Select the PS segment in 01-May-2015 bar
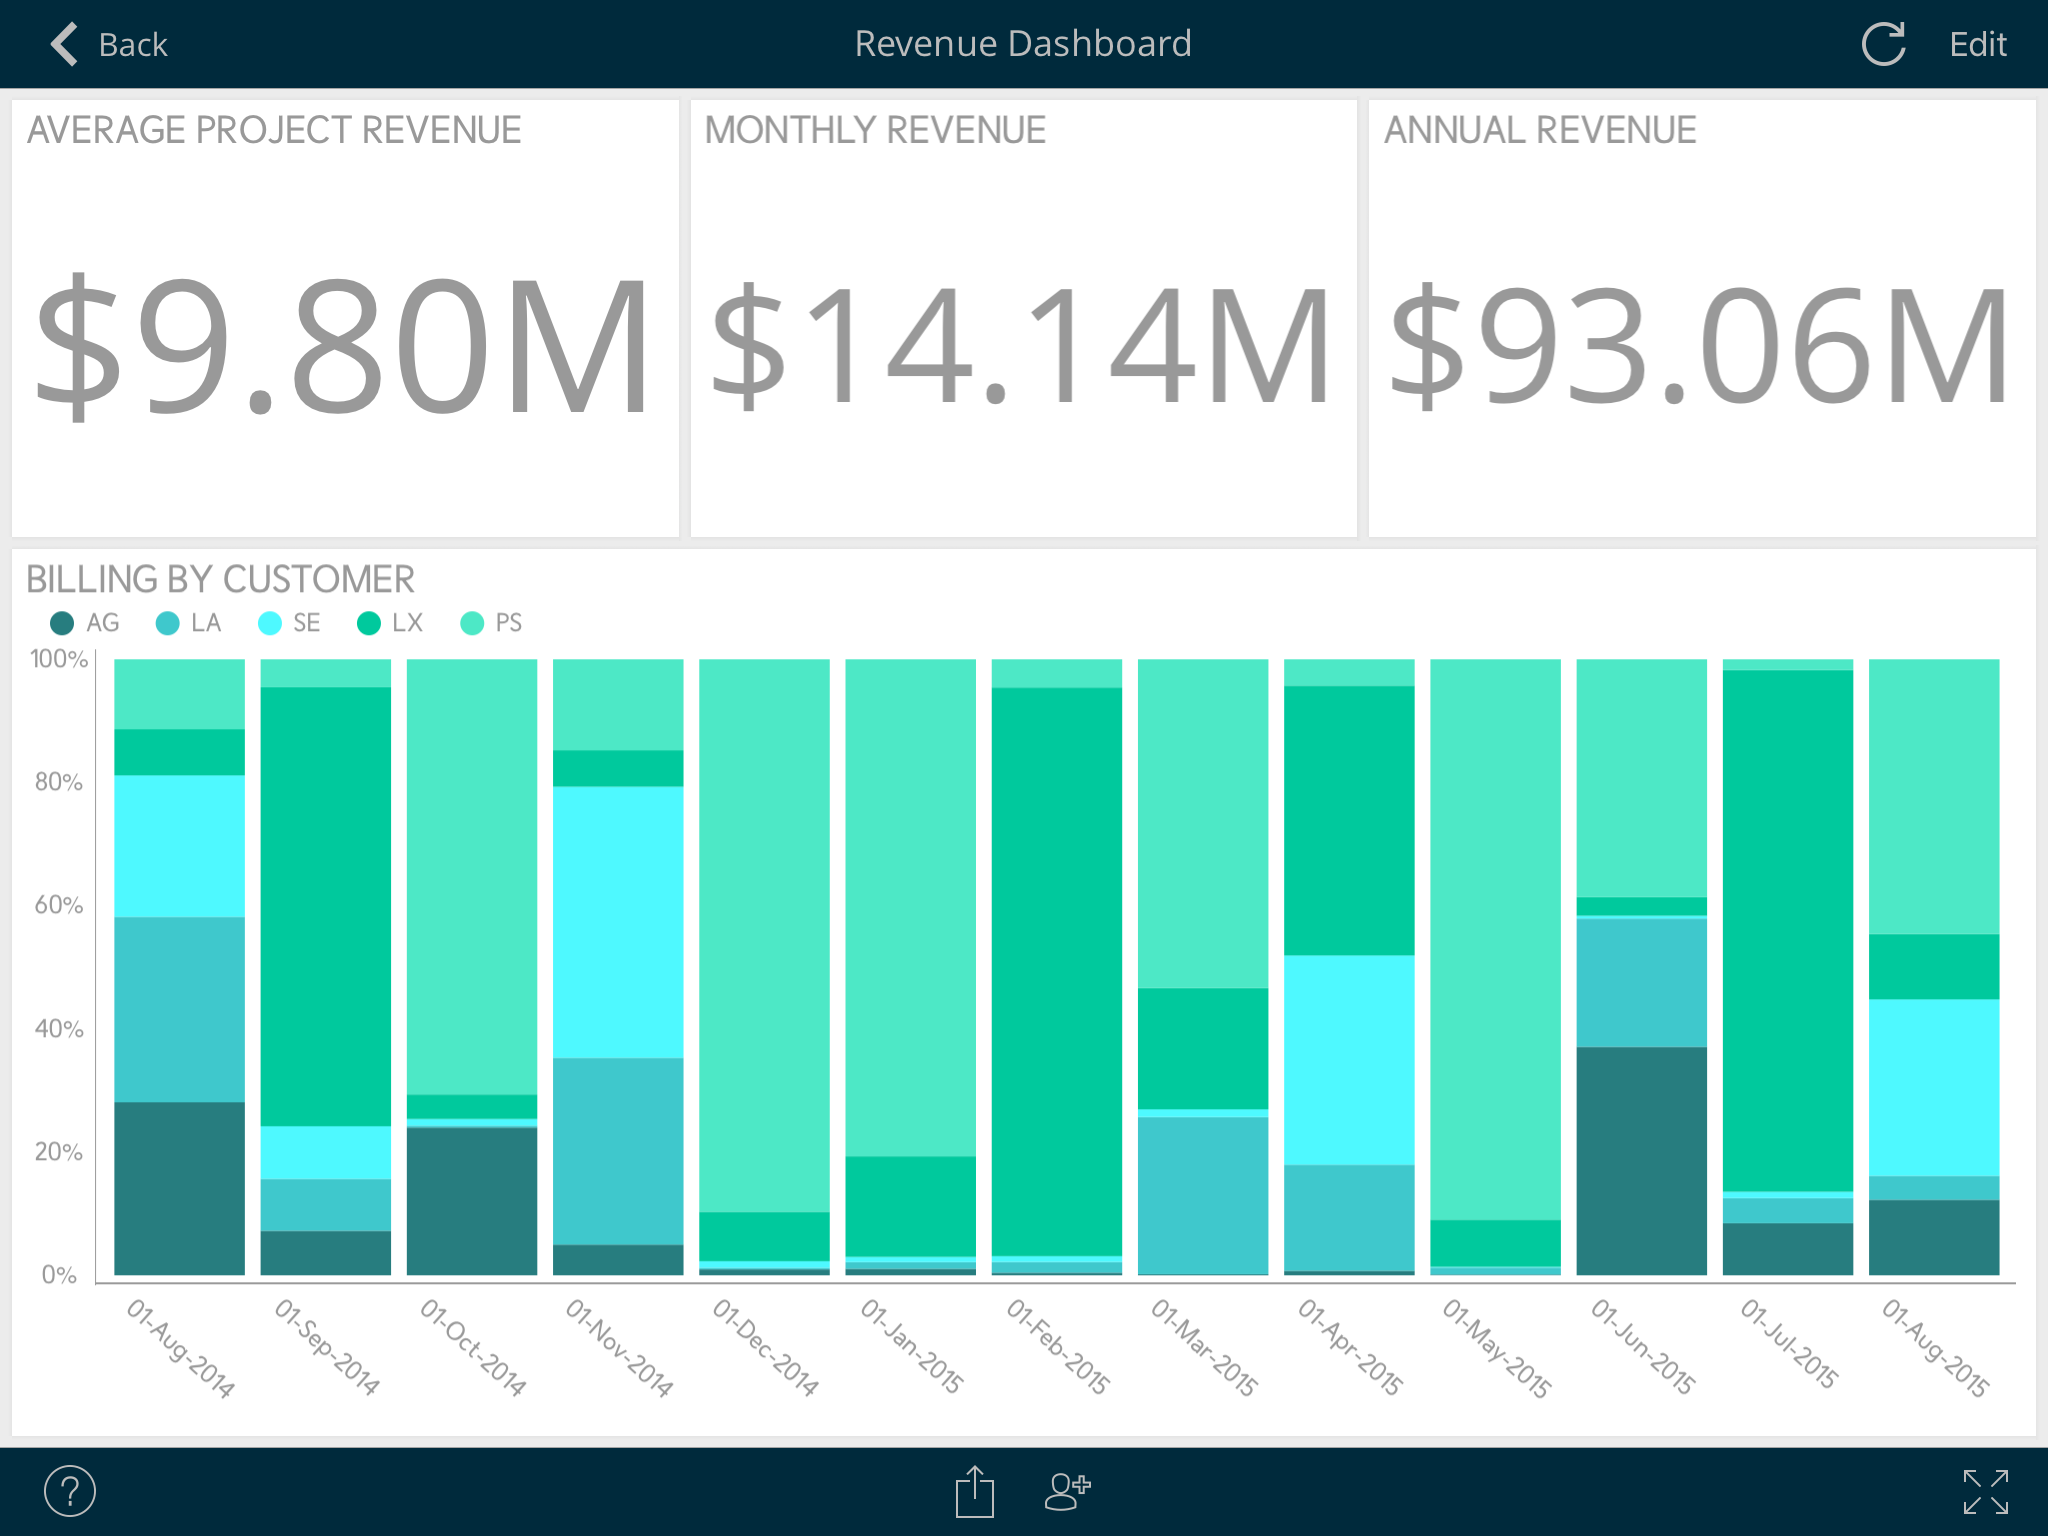 pos(1495,939)
